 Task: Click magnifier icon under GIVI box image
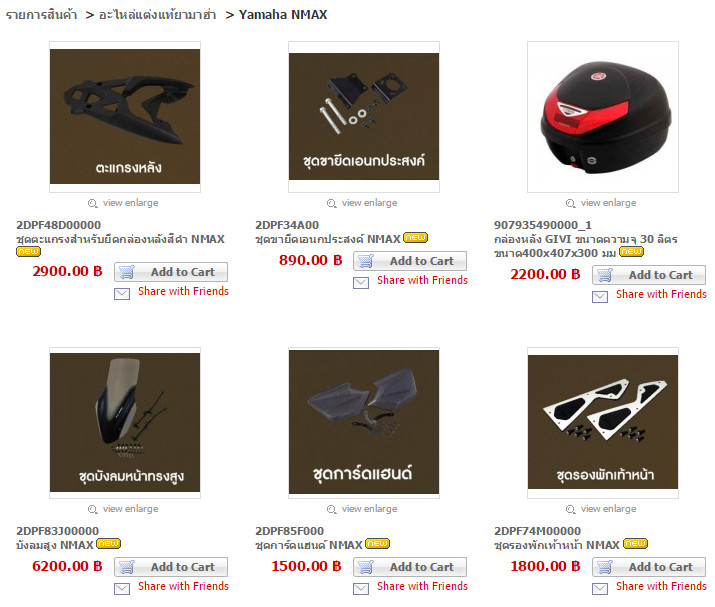570,203
